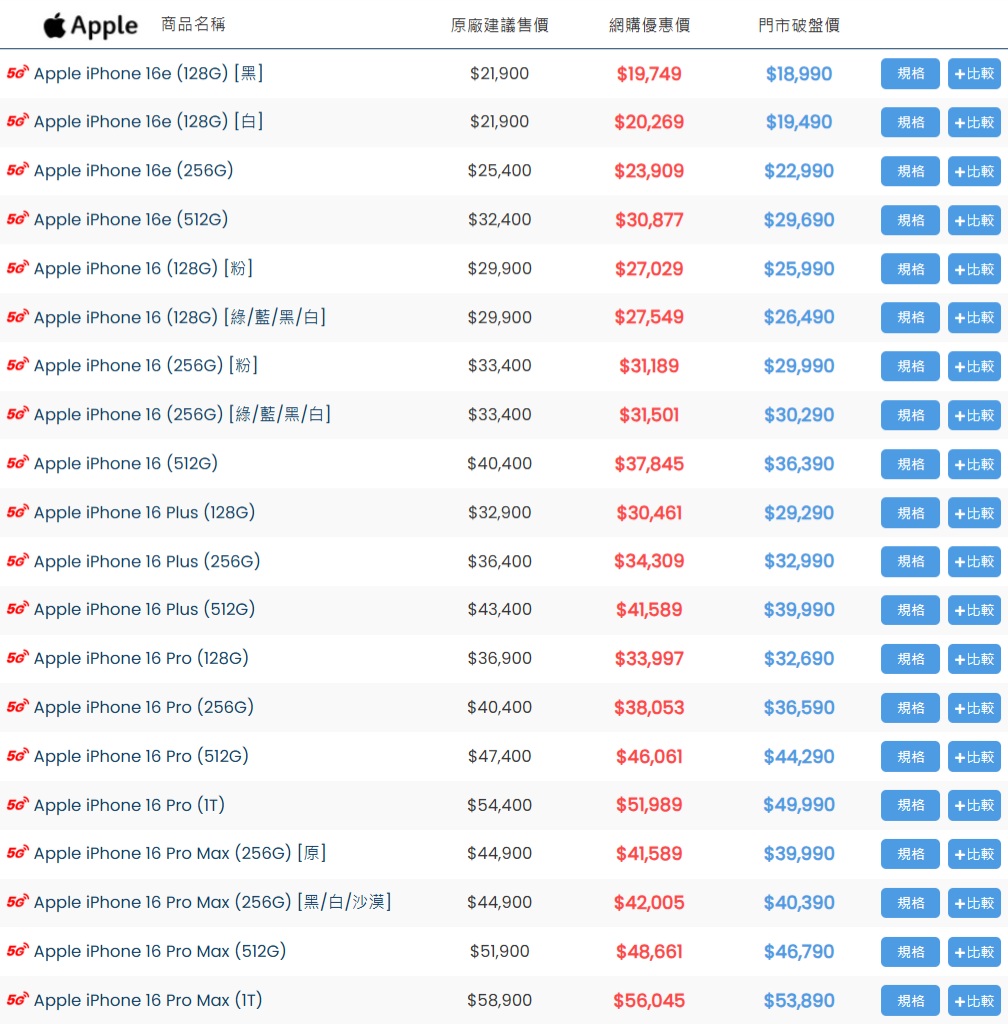The height and width of the screenshot is (1024, 1008).
Task: Click the 5G icon beside iPhone 16e (128G) [黑]
Action: (x=18, y=72)
